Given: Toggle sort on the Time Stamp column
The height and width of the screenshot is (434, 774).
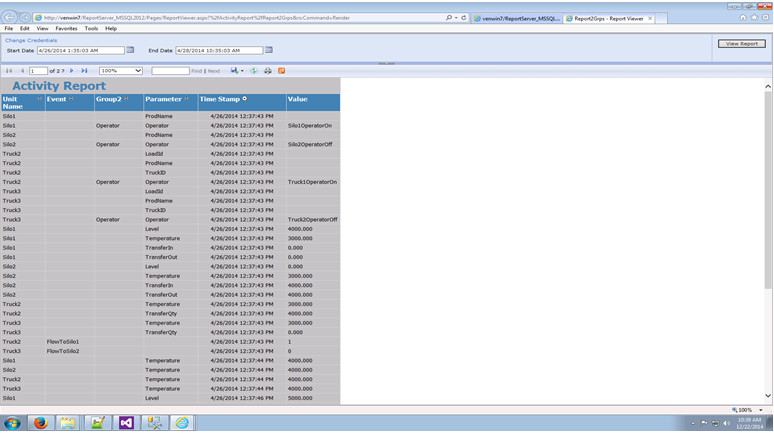Looking at the screenshot, I should point(244,99).
